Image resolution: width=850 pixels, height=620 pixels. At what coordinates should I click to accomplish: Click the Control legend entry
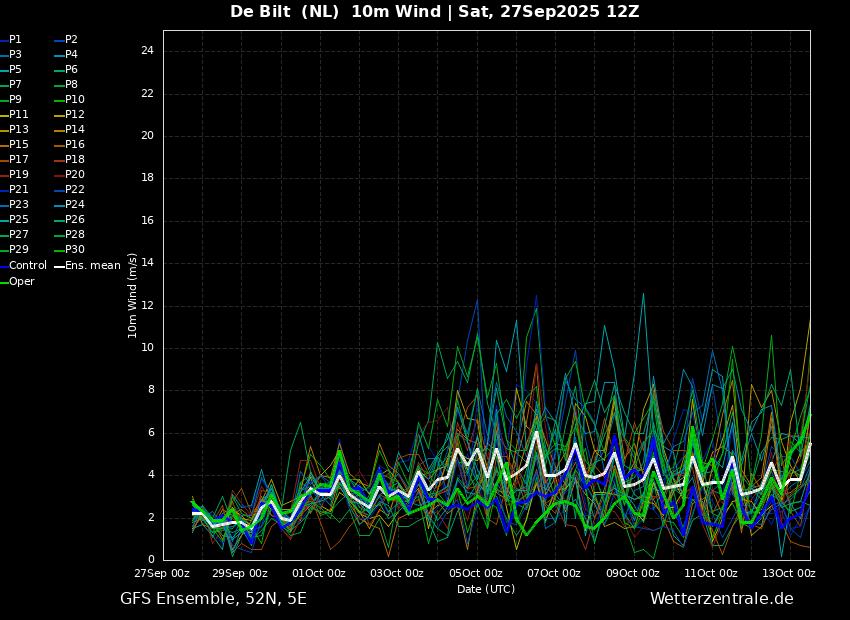coord(24,266)
